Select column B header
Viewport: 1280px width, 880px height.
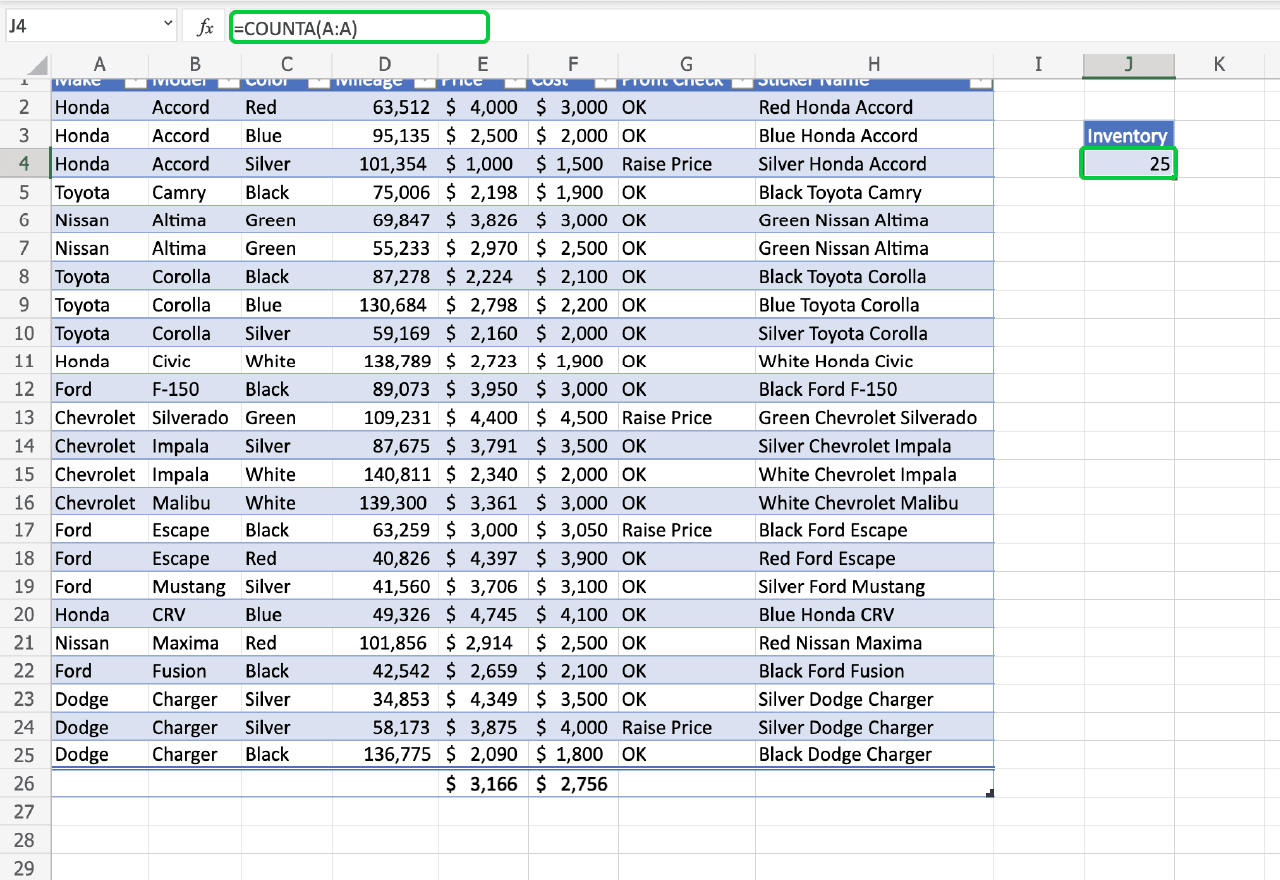coord(195,64)
